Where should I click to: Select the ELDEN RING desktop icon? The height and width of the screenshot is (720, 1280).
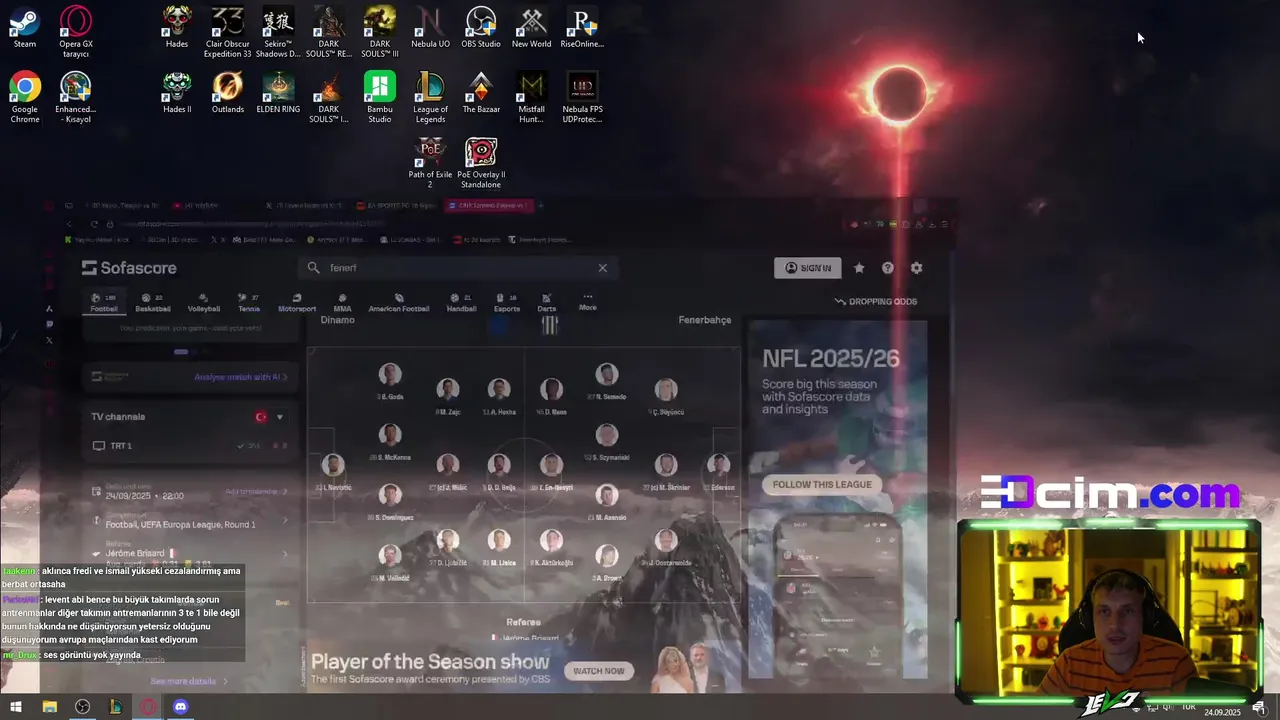[x=278, y=93]
